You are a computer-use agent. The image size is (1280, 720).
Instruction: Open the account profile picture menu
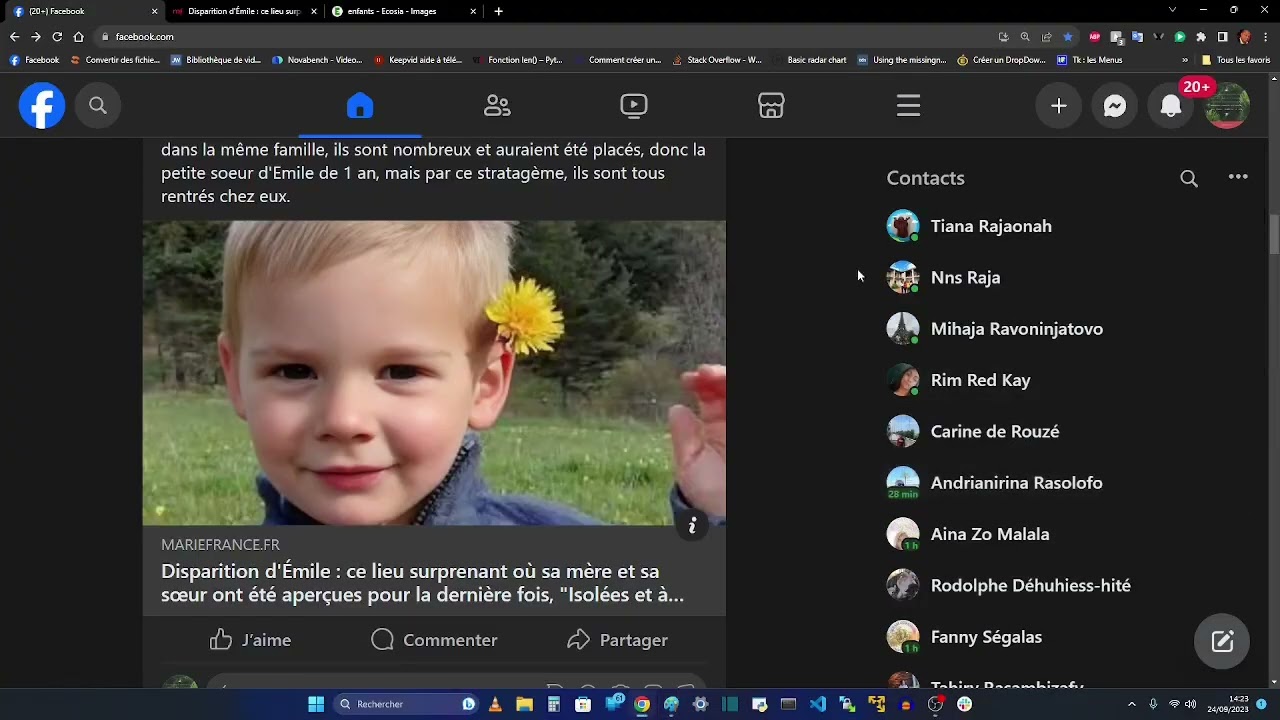click(x=1227, y=106)
